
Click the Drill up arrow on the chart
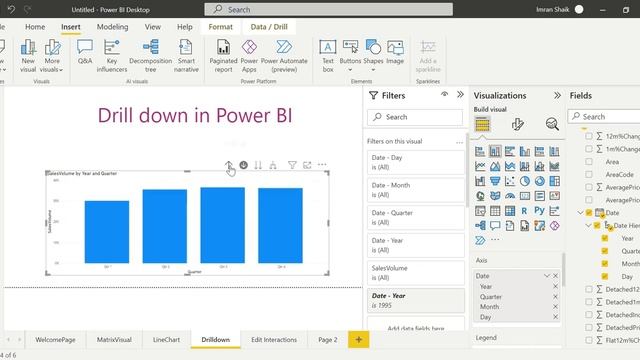229,165
